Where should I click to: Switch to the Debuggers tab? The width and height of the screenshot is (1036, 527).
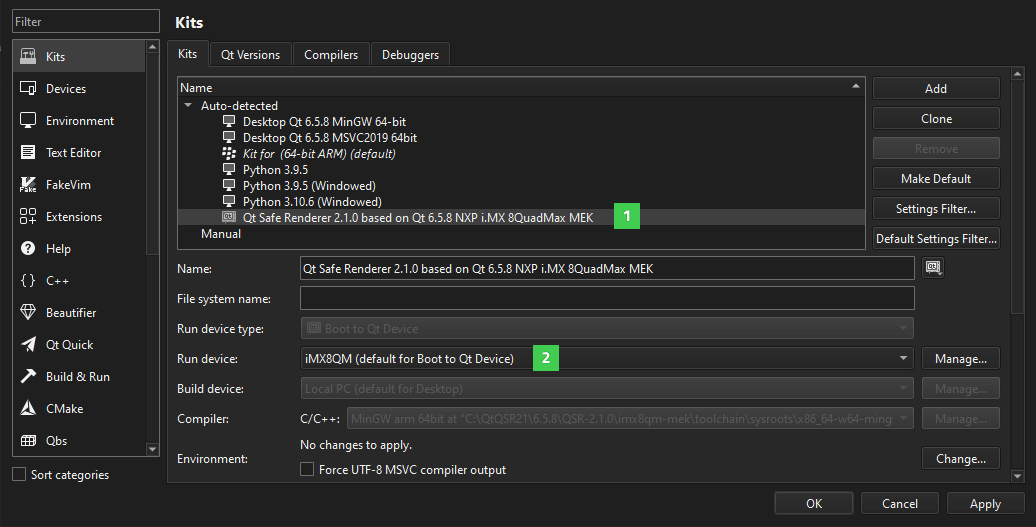click(410, 55)
